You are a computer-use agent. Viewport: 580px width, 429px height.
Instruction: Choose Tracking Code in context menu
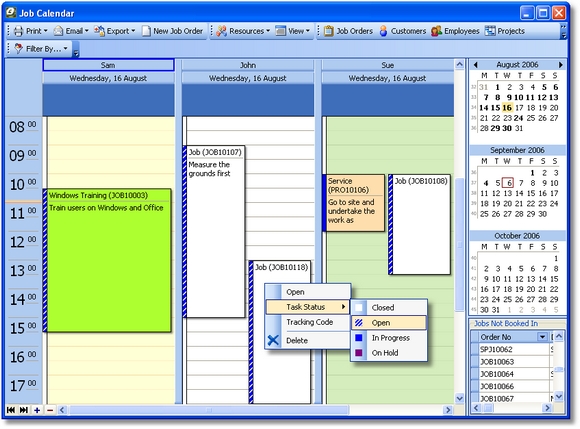coord(308,322)
